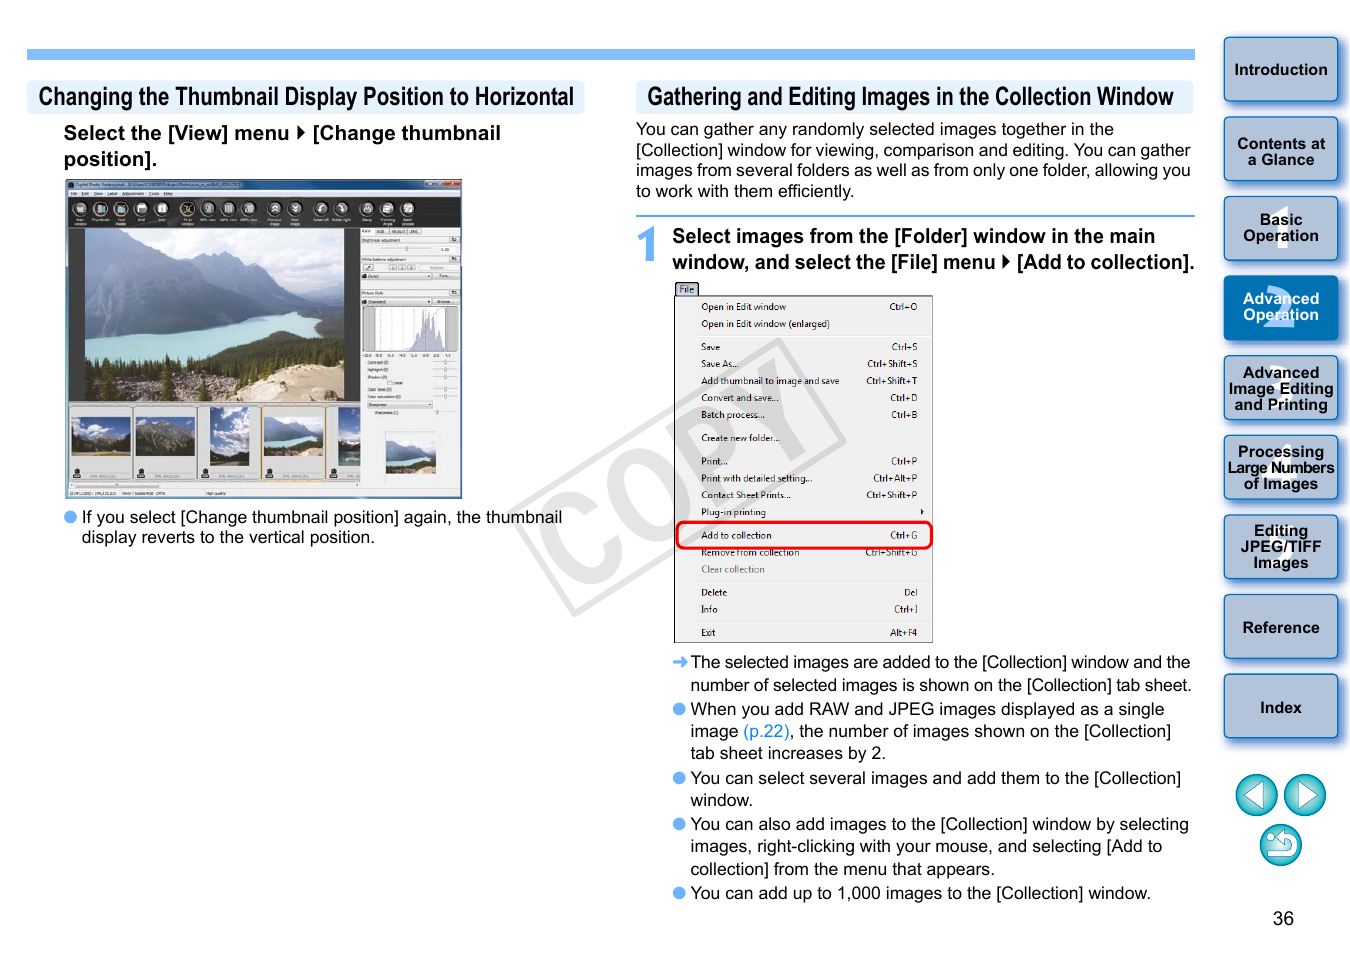Click the horizontal thumbnail scrollbar

(214, 485)
